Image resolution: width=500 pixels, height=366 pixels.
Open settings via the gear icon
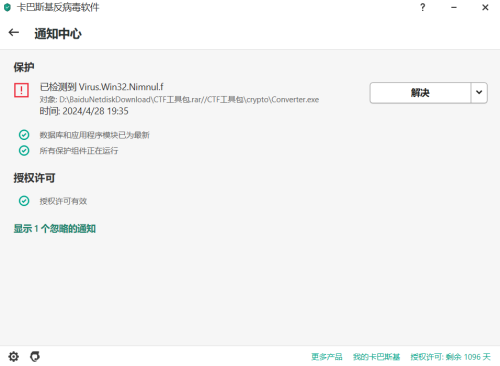(x=14, y=357)
